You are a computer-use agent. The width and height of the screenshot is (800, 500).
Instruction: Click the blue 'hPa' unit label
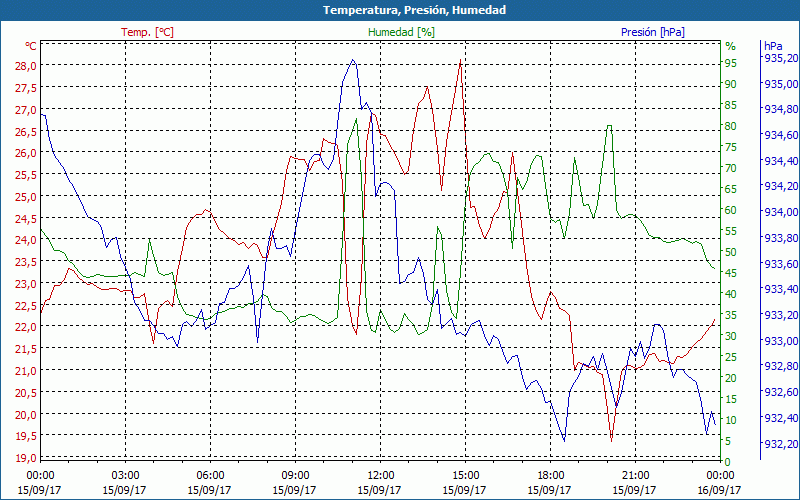click(x=773, y=46)
